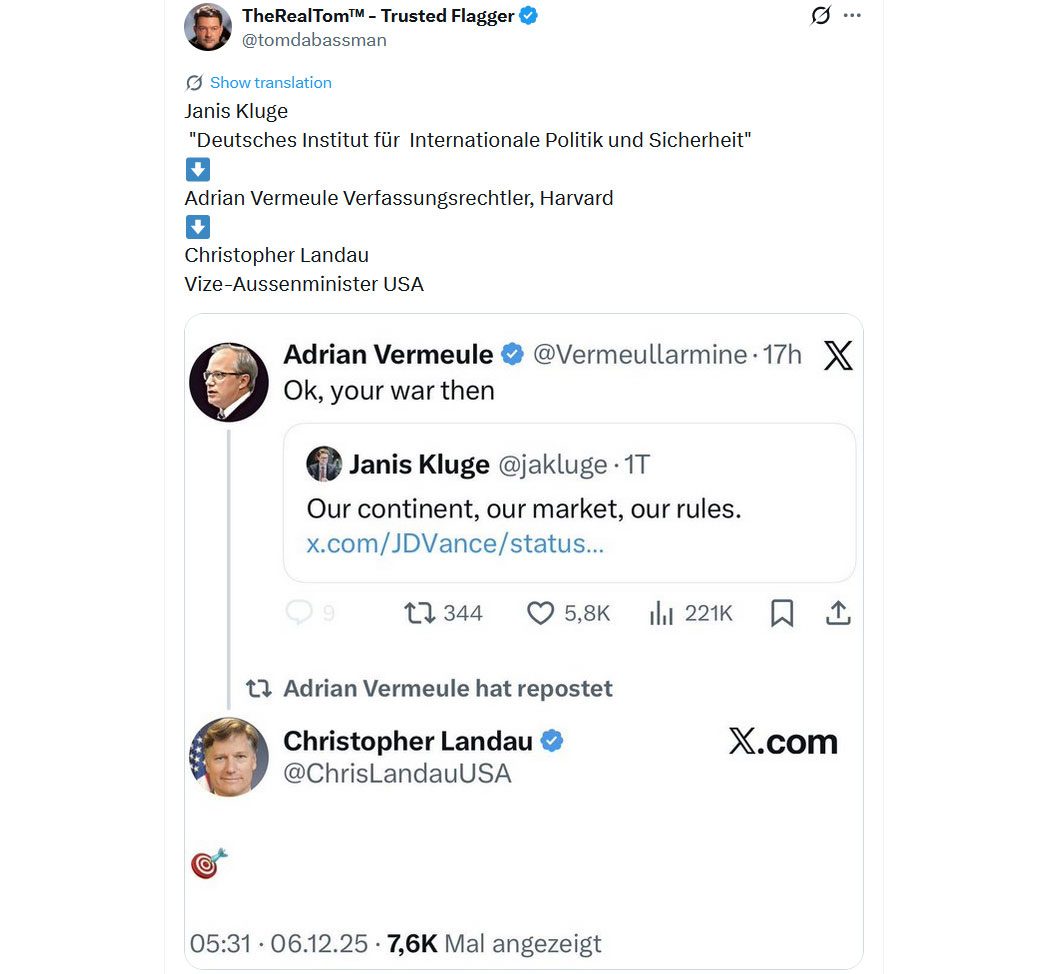Click the dart target emoji

[x=209, y=862]
